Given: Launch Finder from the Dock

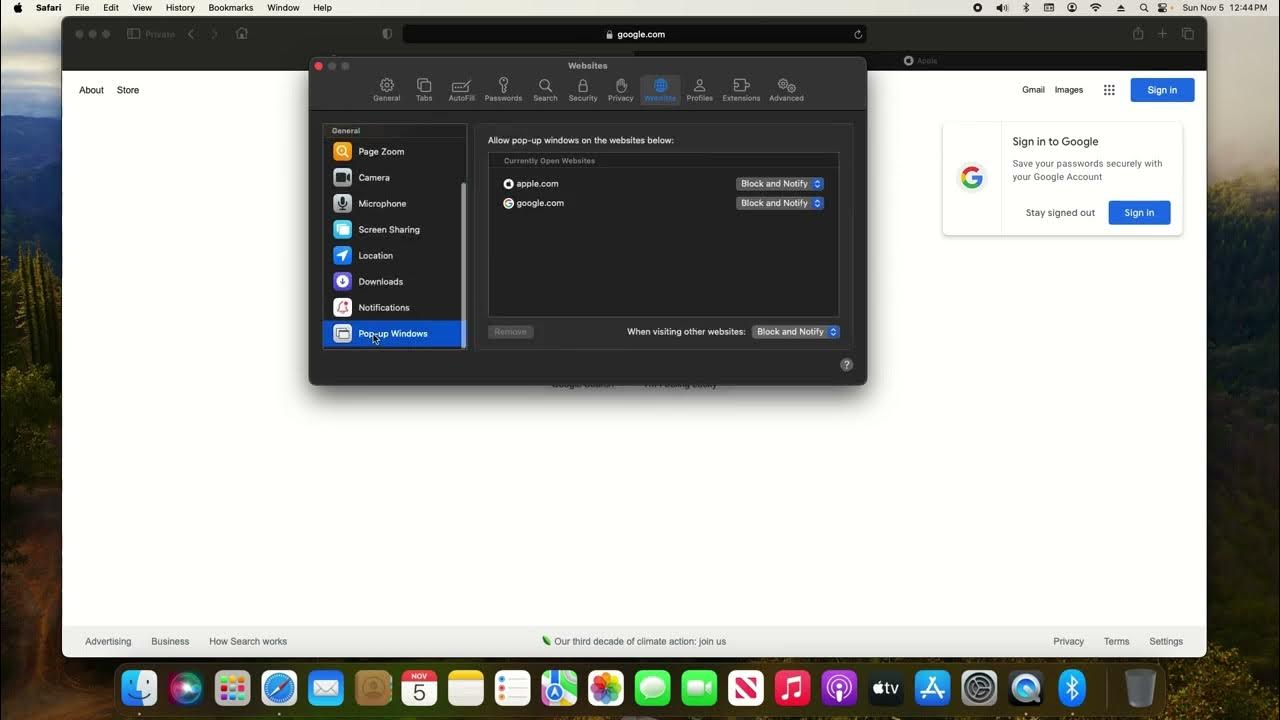Looking at the screenshot, I should (x=139, y=688).
